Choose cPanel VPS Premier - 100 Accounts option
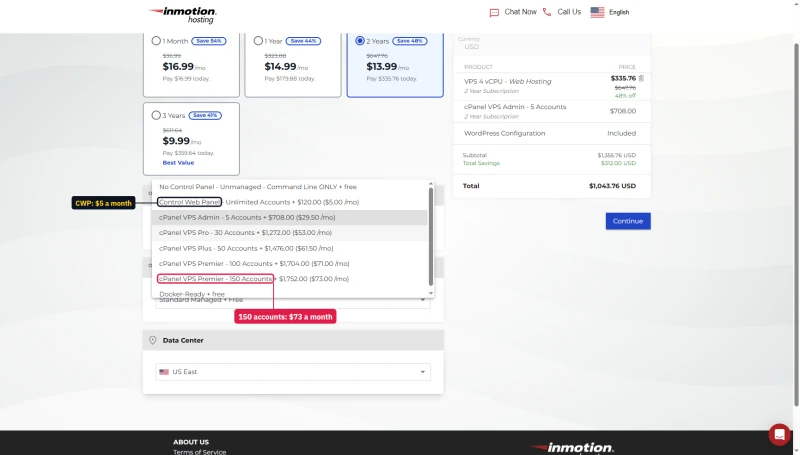The width and height of the screenshot is (800, 455). tap(289, 264)
